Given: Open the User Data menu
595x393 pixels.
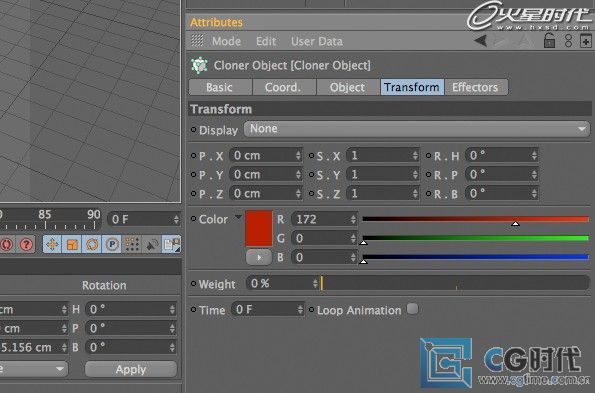Looking at the screenshot, I should (317, 41).
